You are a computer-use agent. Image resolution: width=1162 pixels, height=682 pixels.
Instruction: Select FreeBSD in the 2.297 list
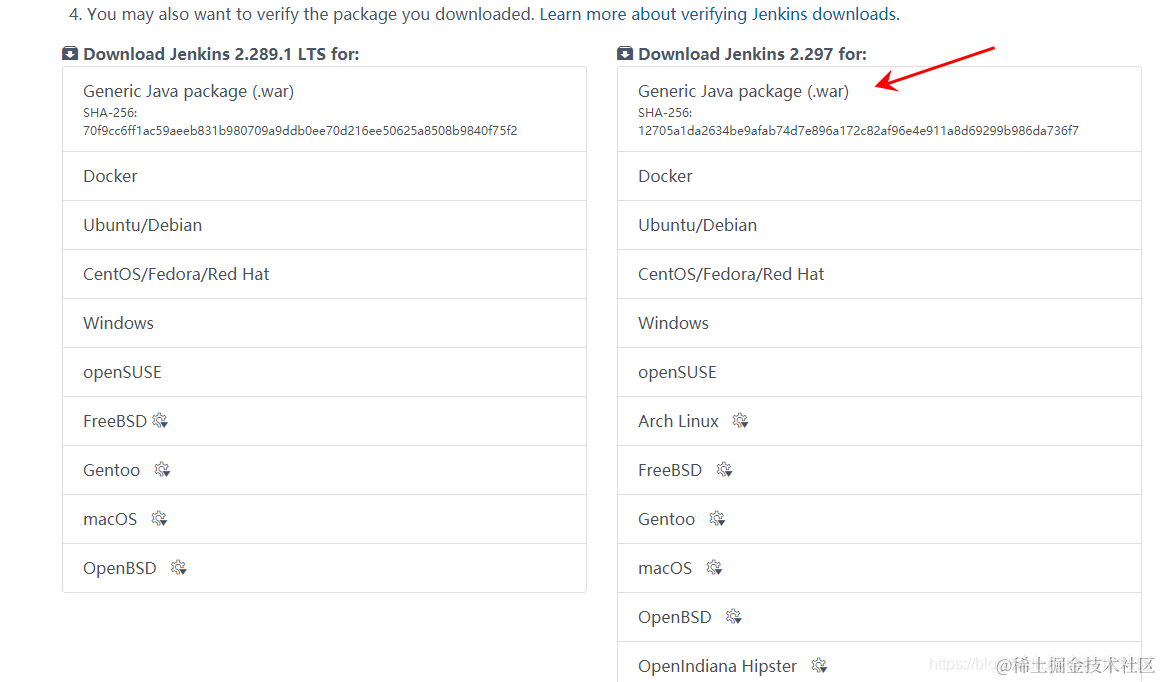[879, 470]
